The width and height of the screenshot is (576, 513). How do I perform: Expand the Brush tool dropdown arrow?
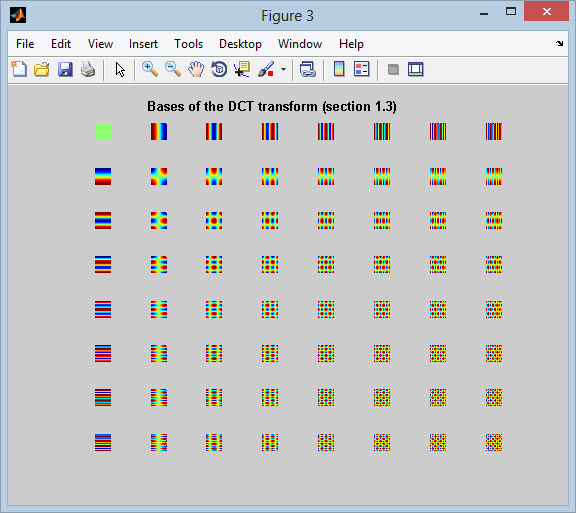point(283,69)
